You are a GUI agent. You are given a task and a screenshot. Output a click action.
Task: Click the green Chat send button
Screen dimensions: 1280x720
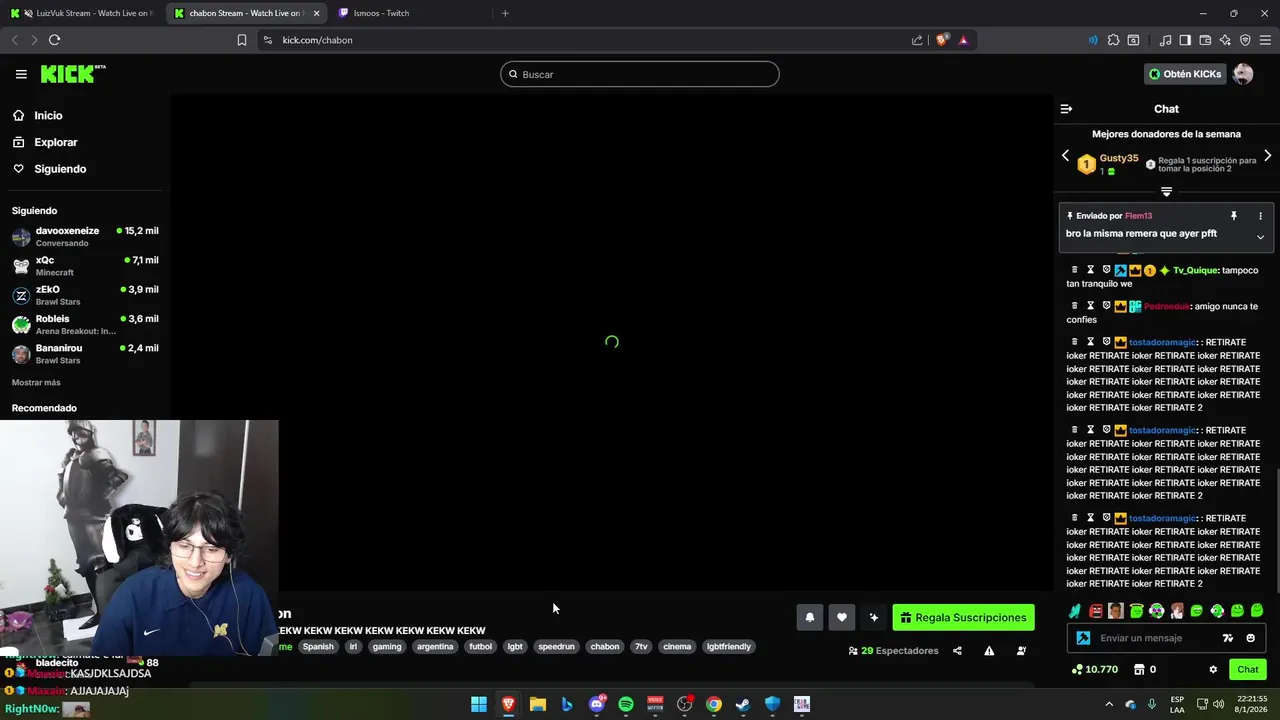click(x=1248, y=670)
